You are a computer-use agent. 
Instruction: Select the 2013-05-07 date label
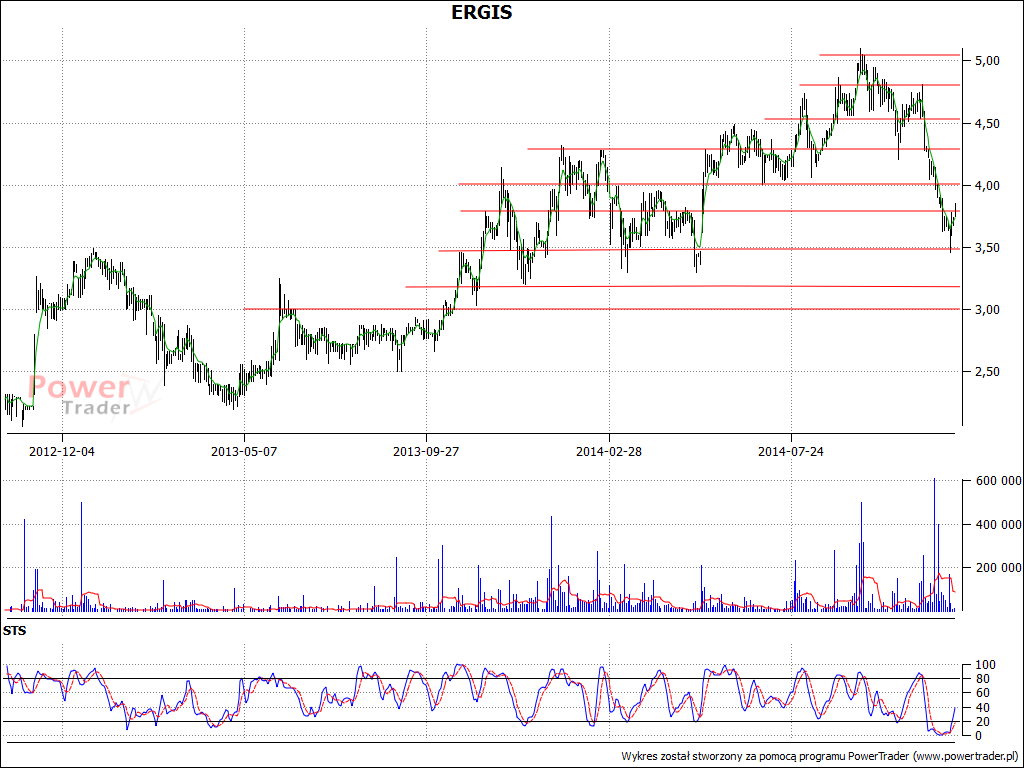point(244,452)
